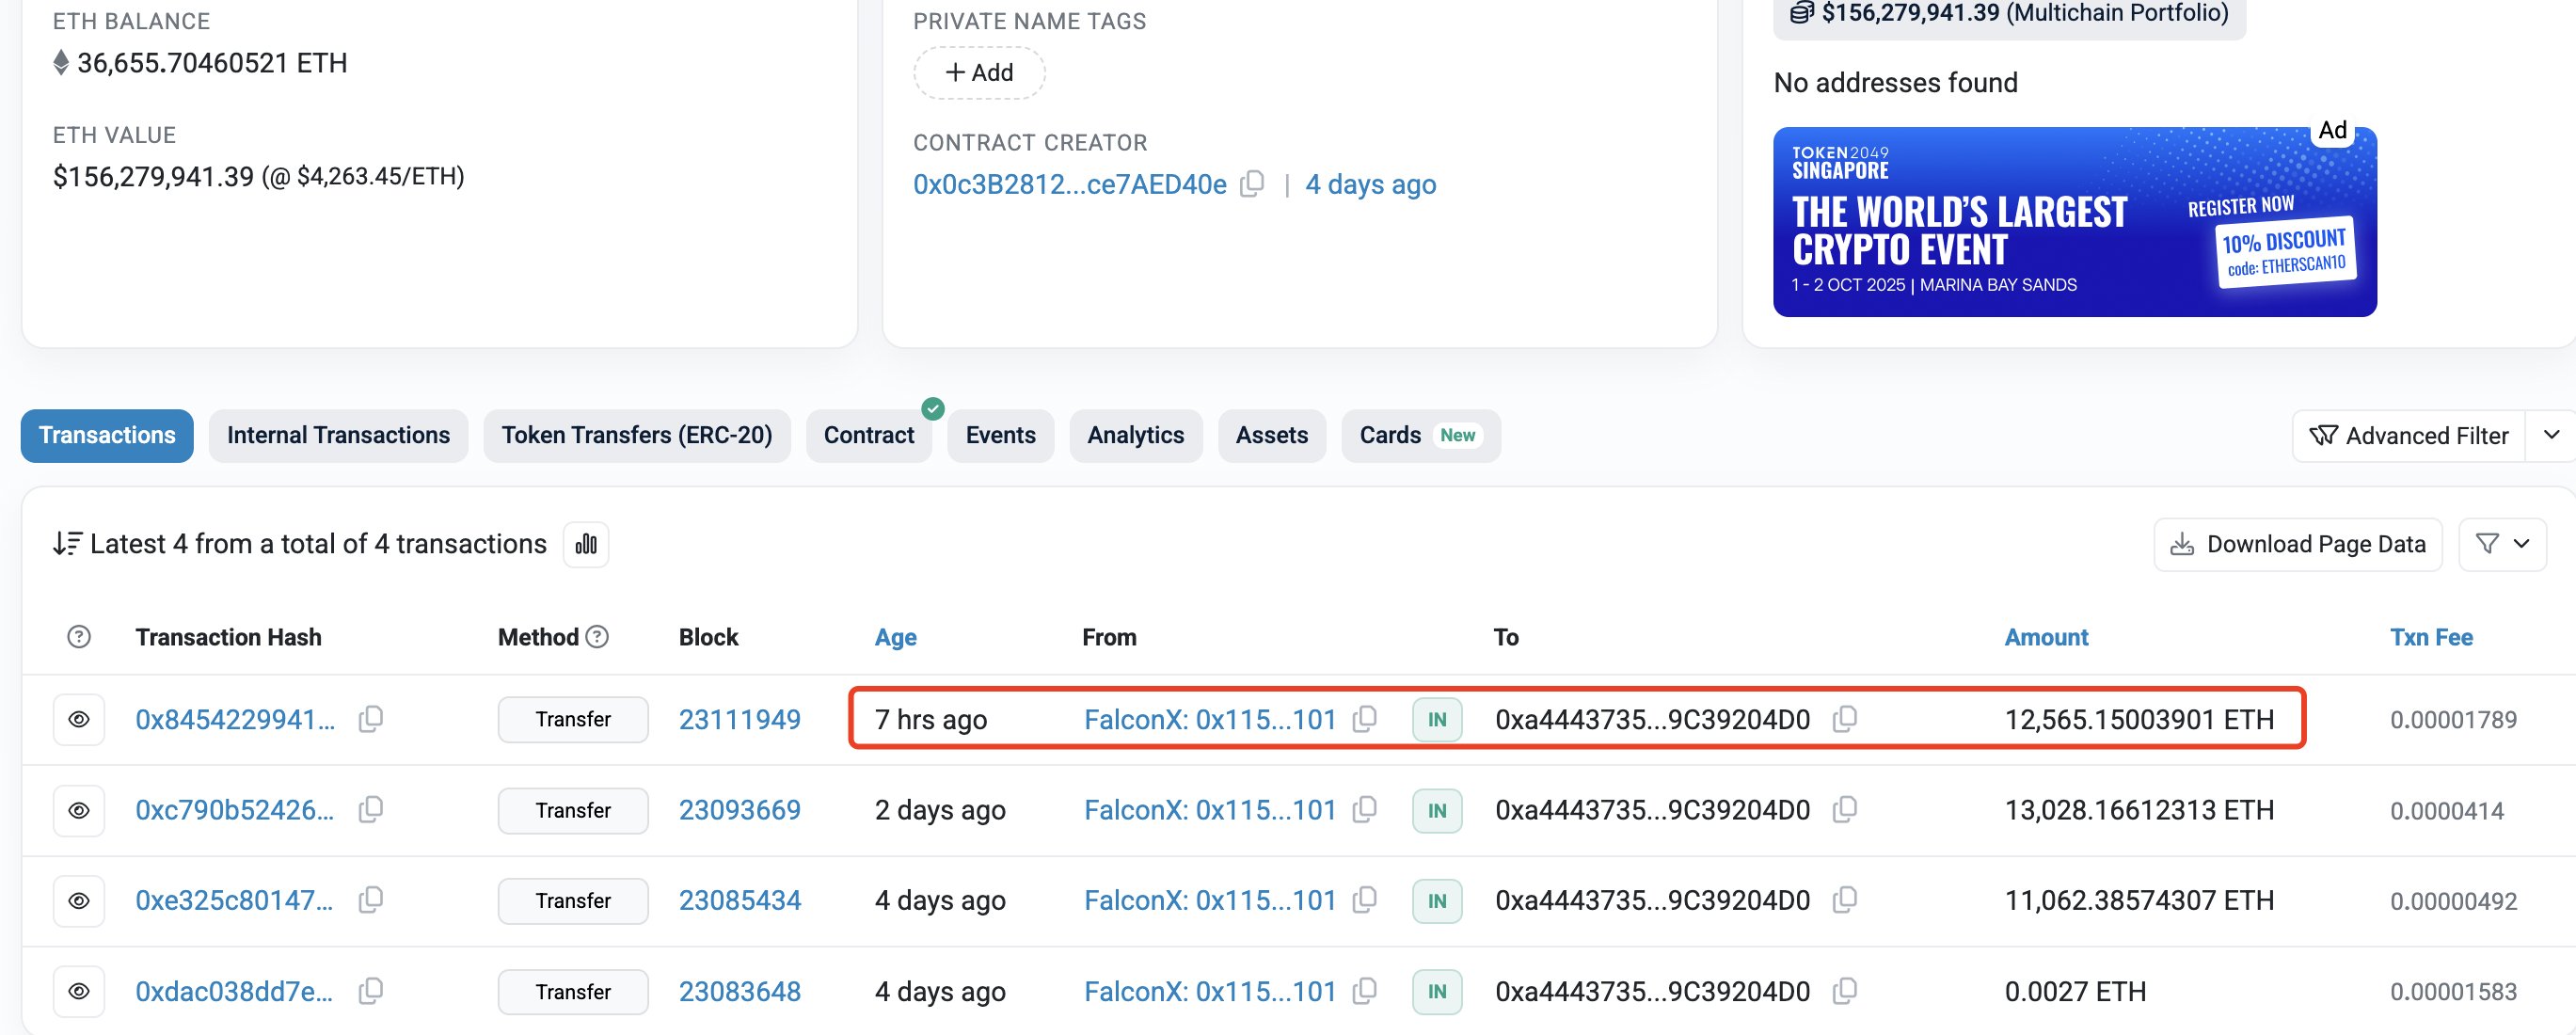
Task: Copy FalconX From address in first row
Action: [x=1365, y=719]
